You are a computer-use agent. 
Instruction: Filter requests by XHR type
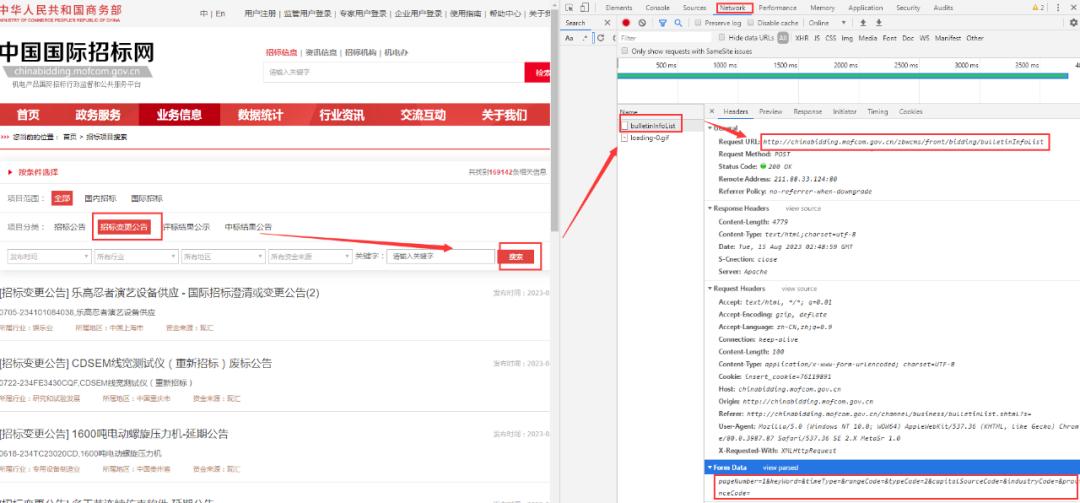pyautogui.click(x=802, y=38)
